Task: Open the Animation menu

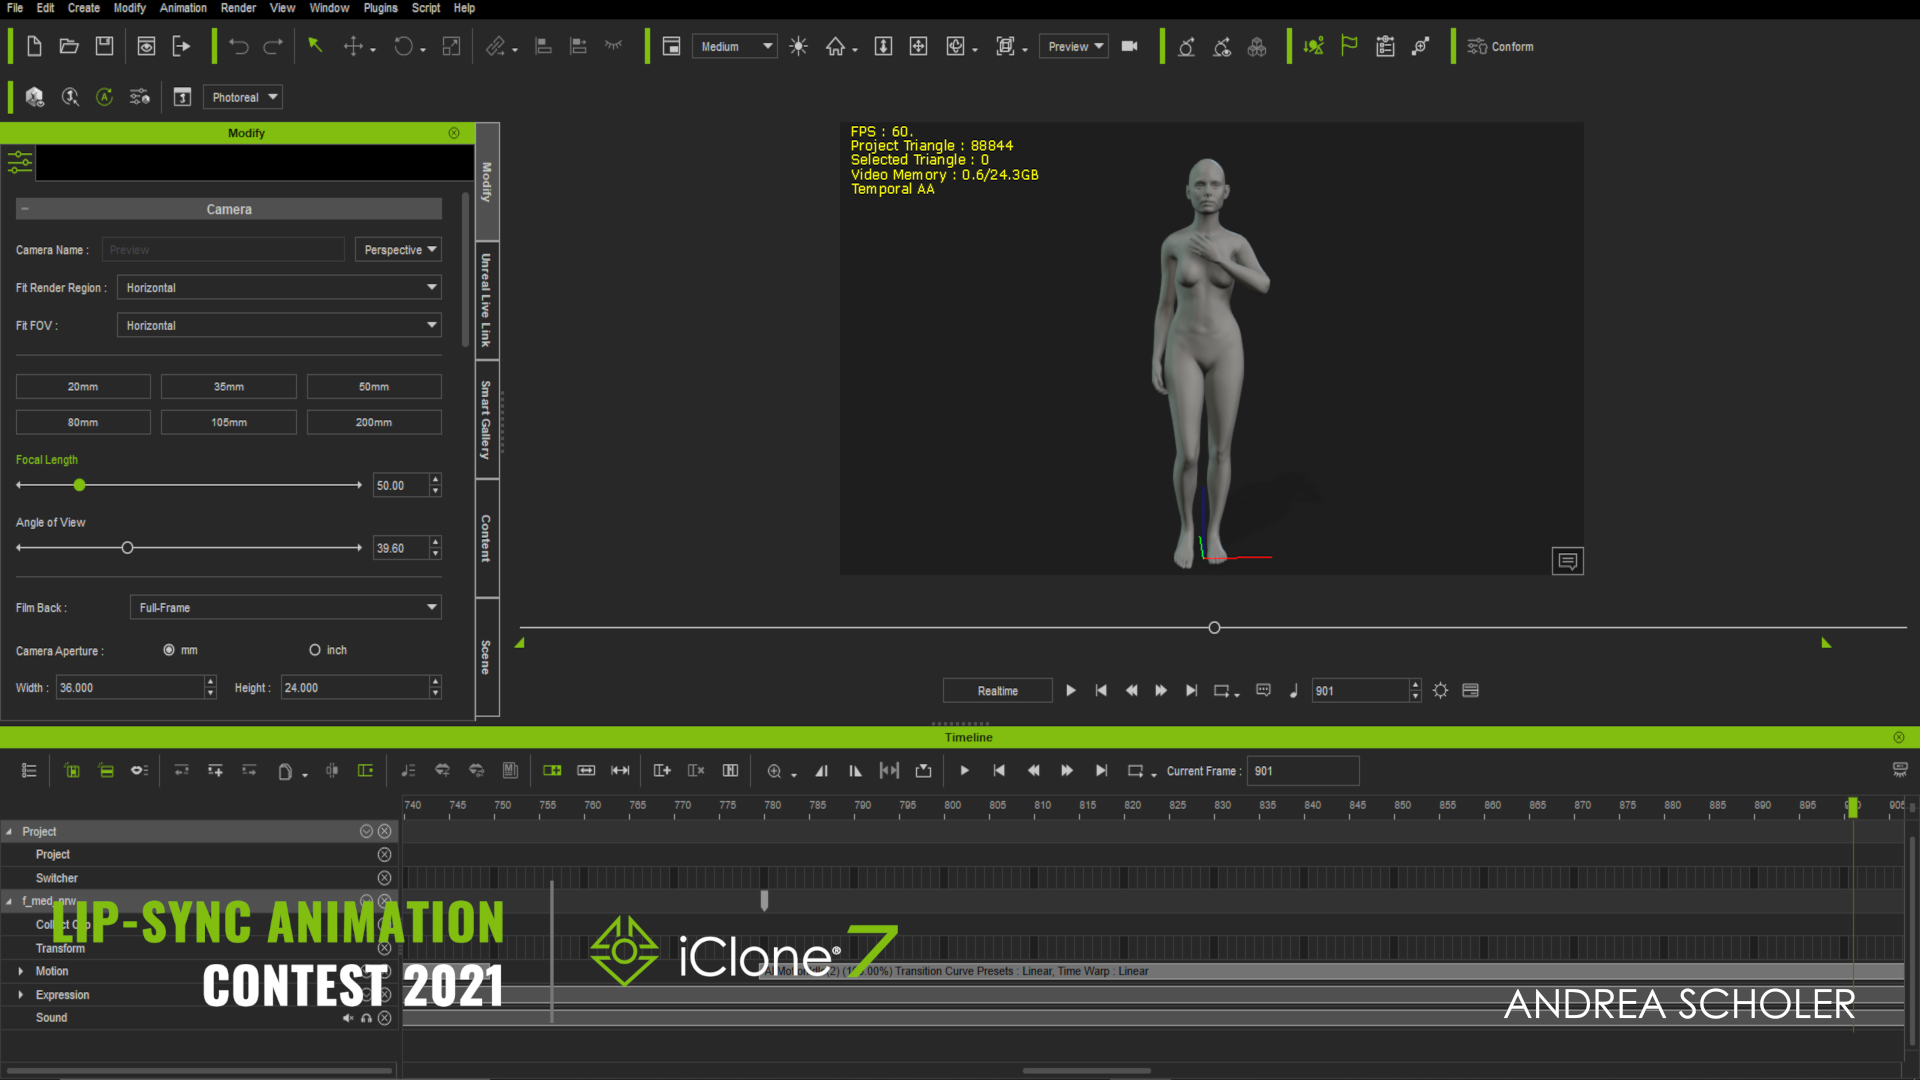Action: 183,8
